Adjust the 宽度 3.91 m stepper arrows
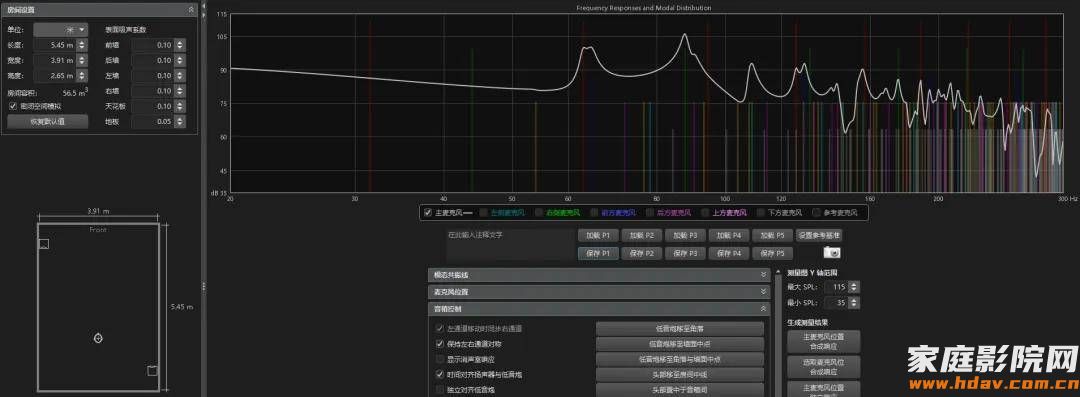 click(82, 60)
